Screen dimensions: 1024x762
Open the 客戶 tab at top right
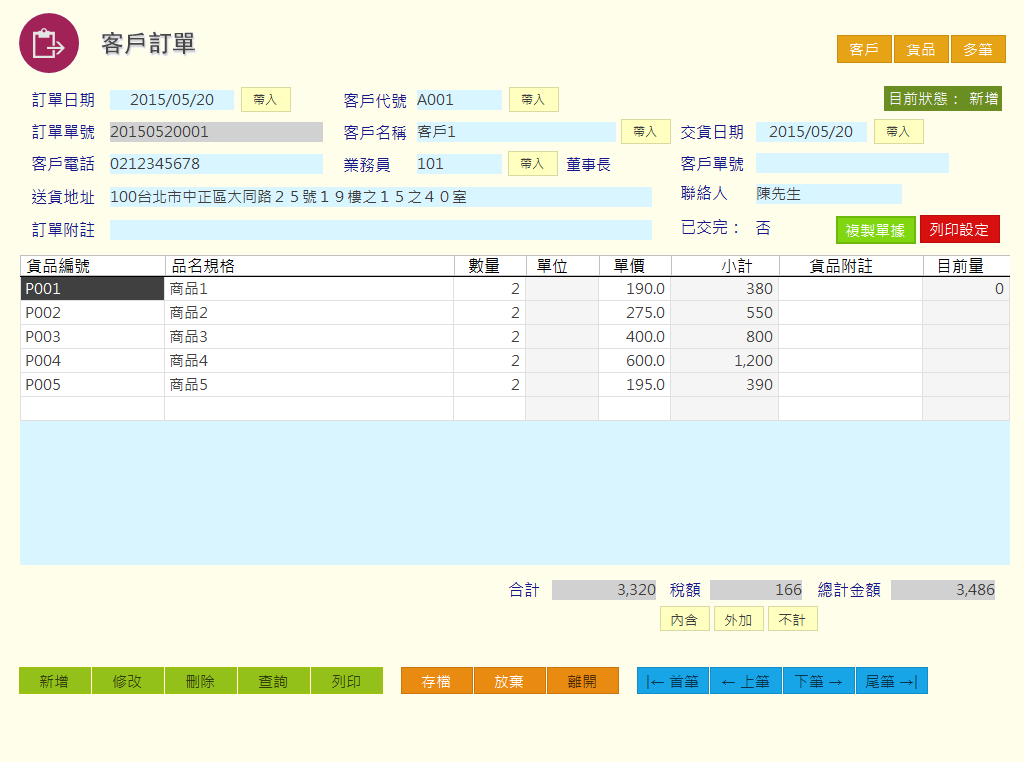(x=863, y=49)
